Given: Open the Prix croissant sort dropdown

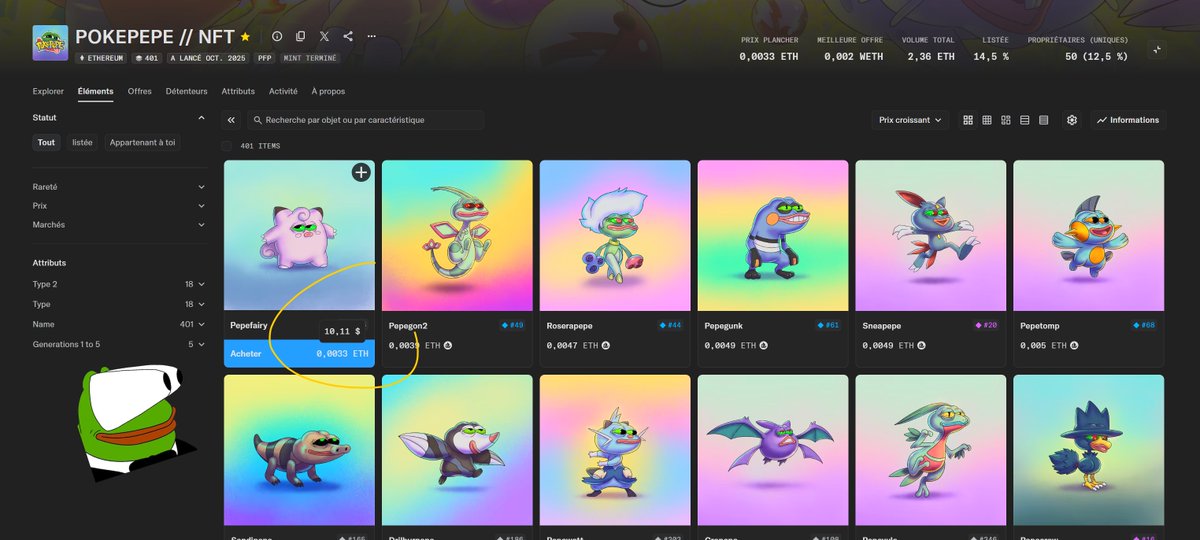Looking at the screenshot, I should point(910,120).
